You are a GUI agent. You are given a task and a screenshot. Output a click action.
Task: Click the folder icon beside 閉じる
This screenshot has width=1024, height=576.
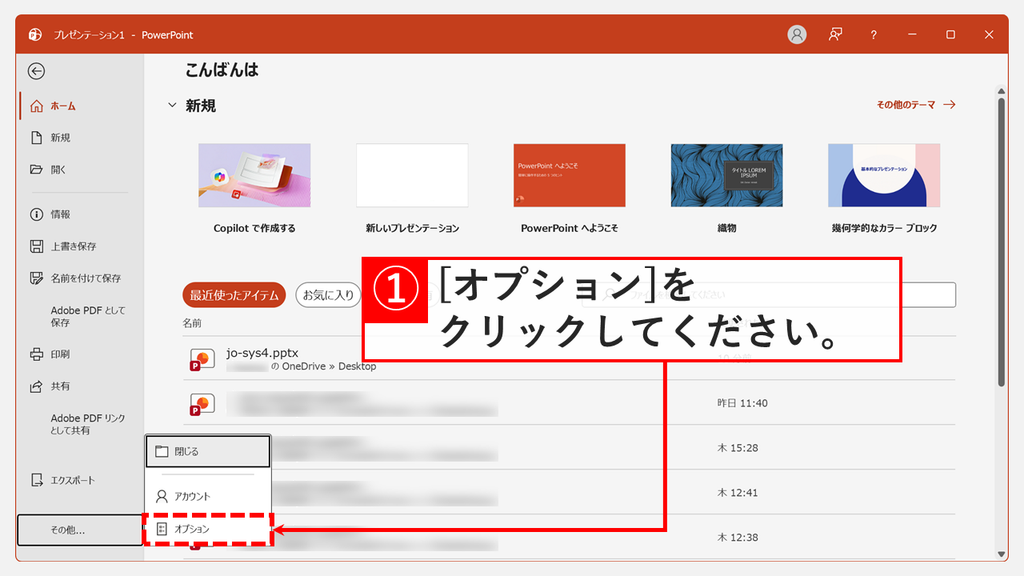[162, 451]
